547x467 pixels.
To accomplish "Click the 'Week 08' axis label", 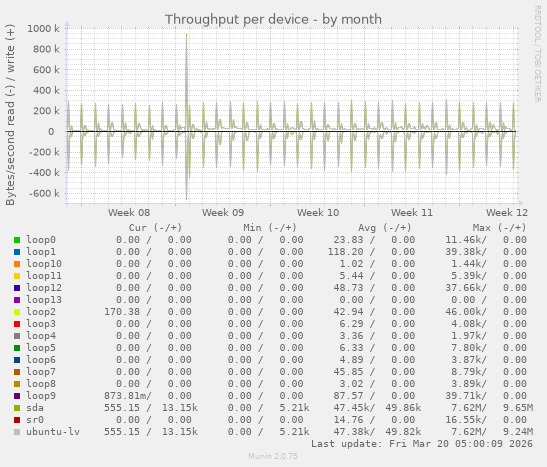I will (129, 213).
